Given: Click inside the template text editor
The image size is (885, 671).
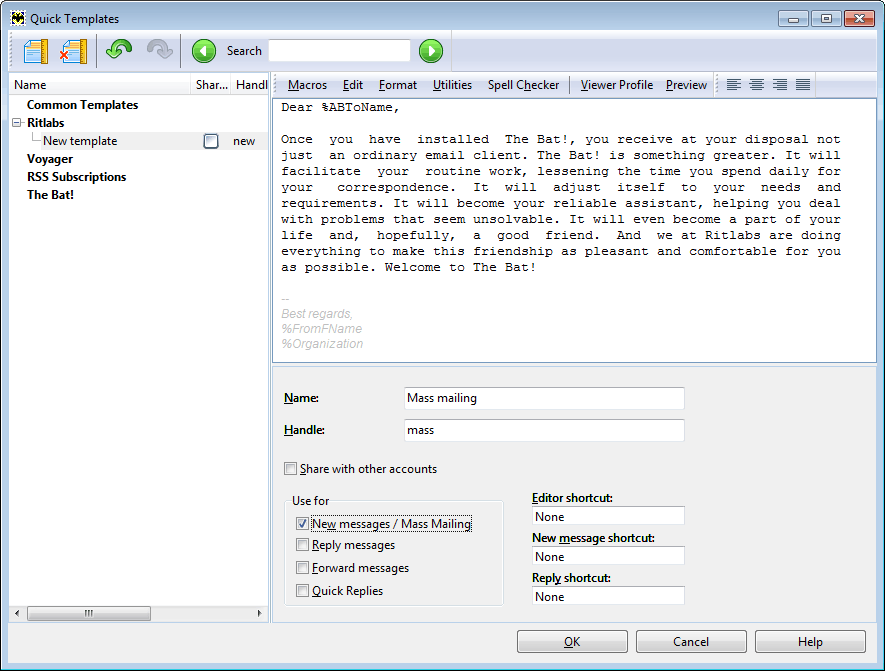Looking at the screenshot, I should pos(574,230).
